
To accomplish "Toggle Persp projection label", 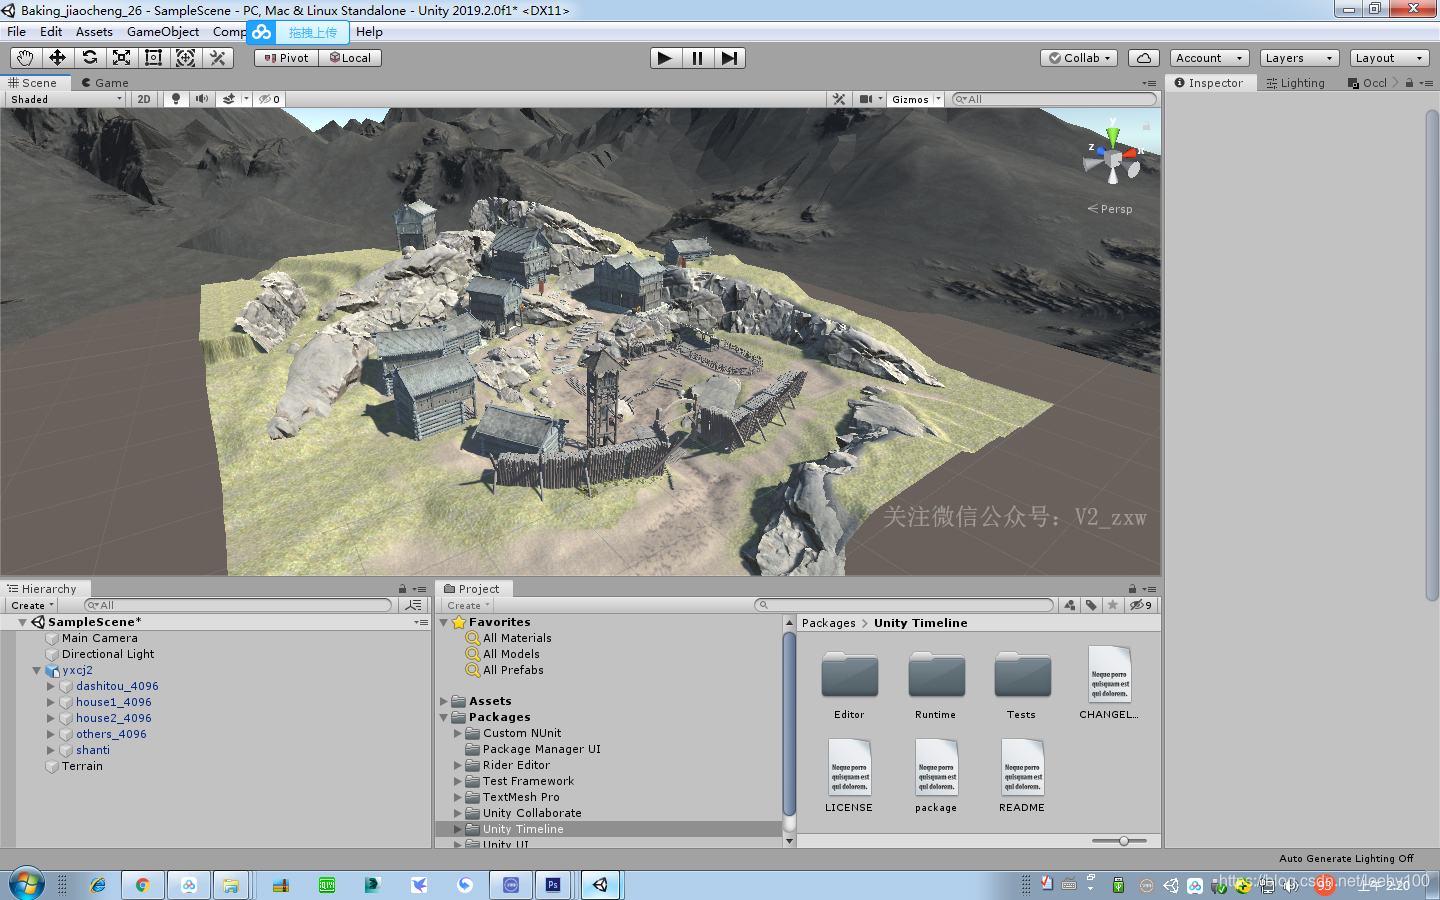I will pos(1111,209).
